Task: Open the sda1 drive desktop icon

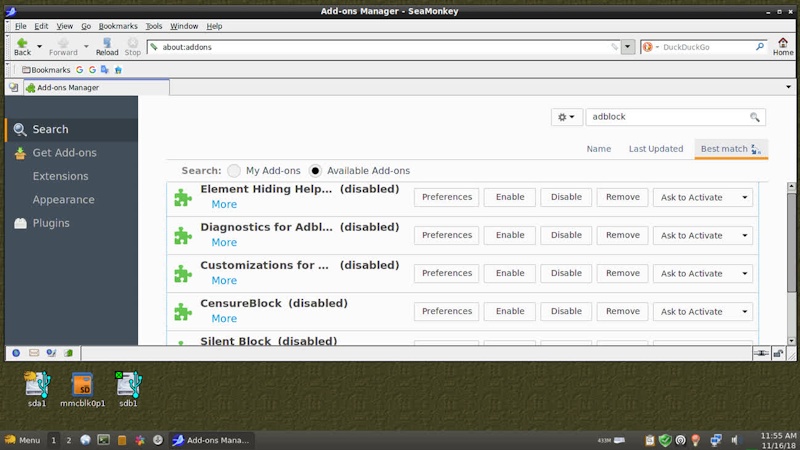Action: click(37, 389)
